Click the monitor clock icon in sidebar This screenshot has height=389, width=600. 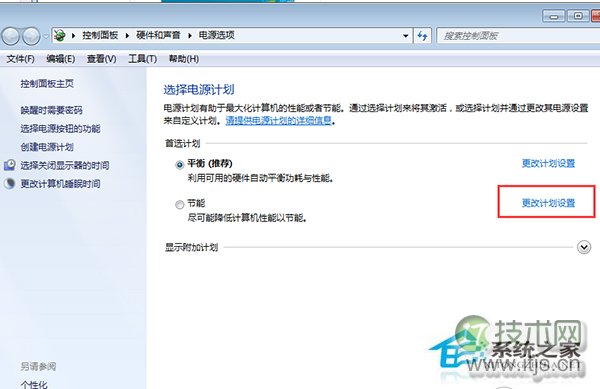pos(10,165)
